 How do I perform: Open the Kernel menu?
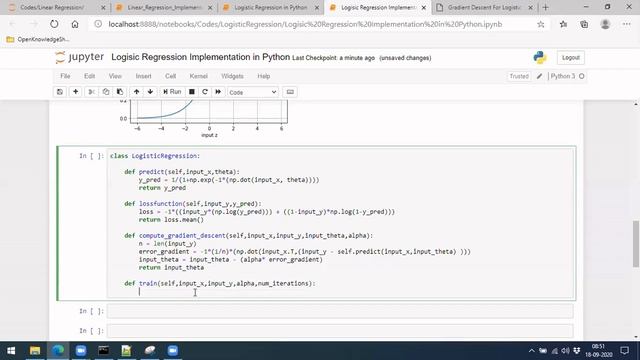[x=198, y=76]
